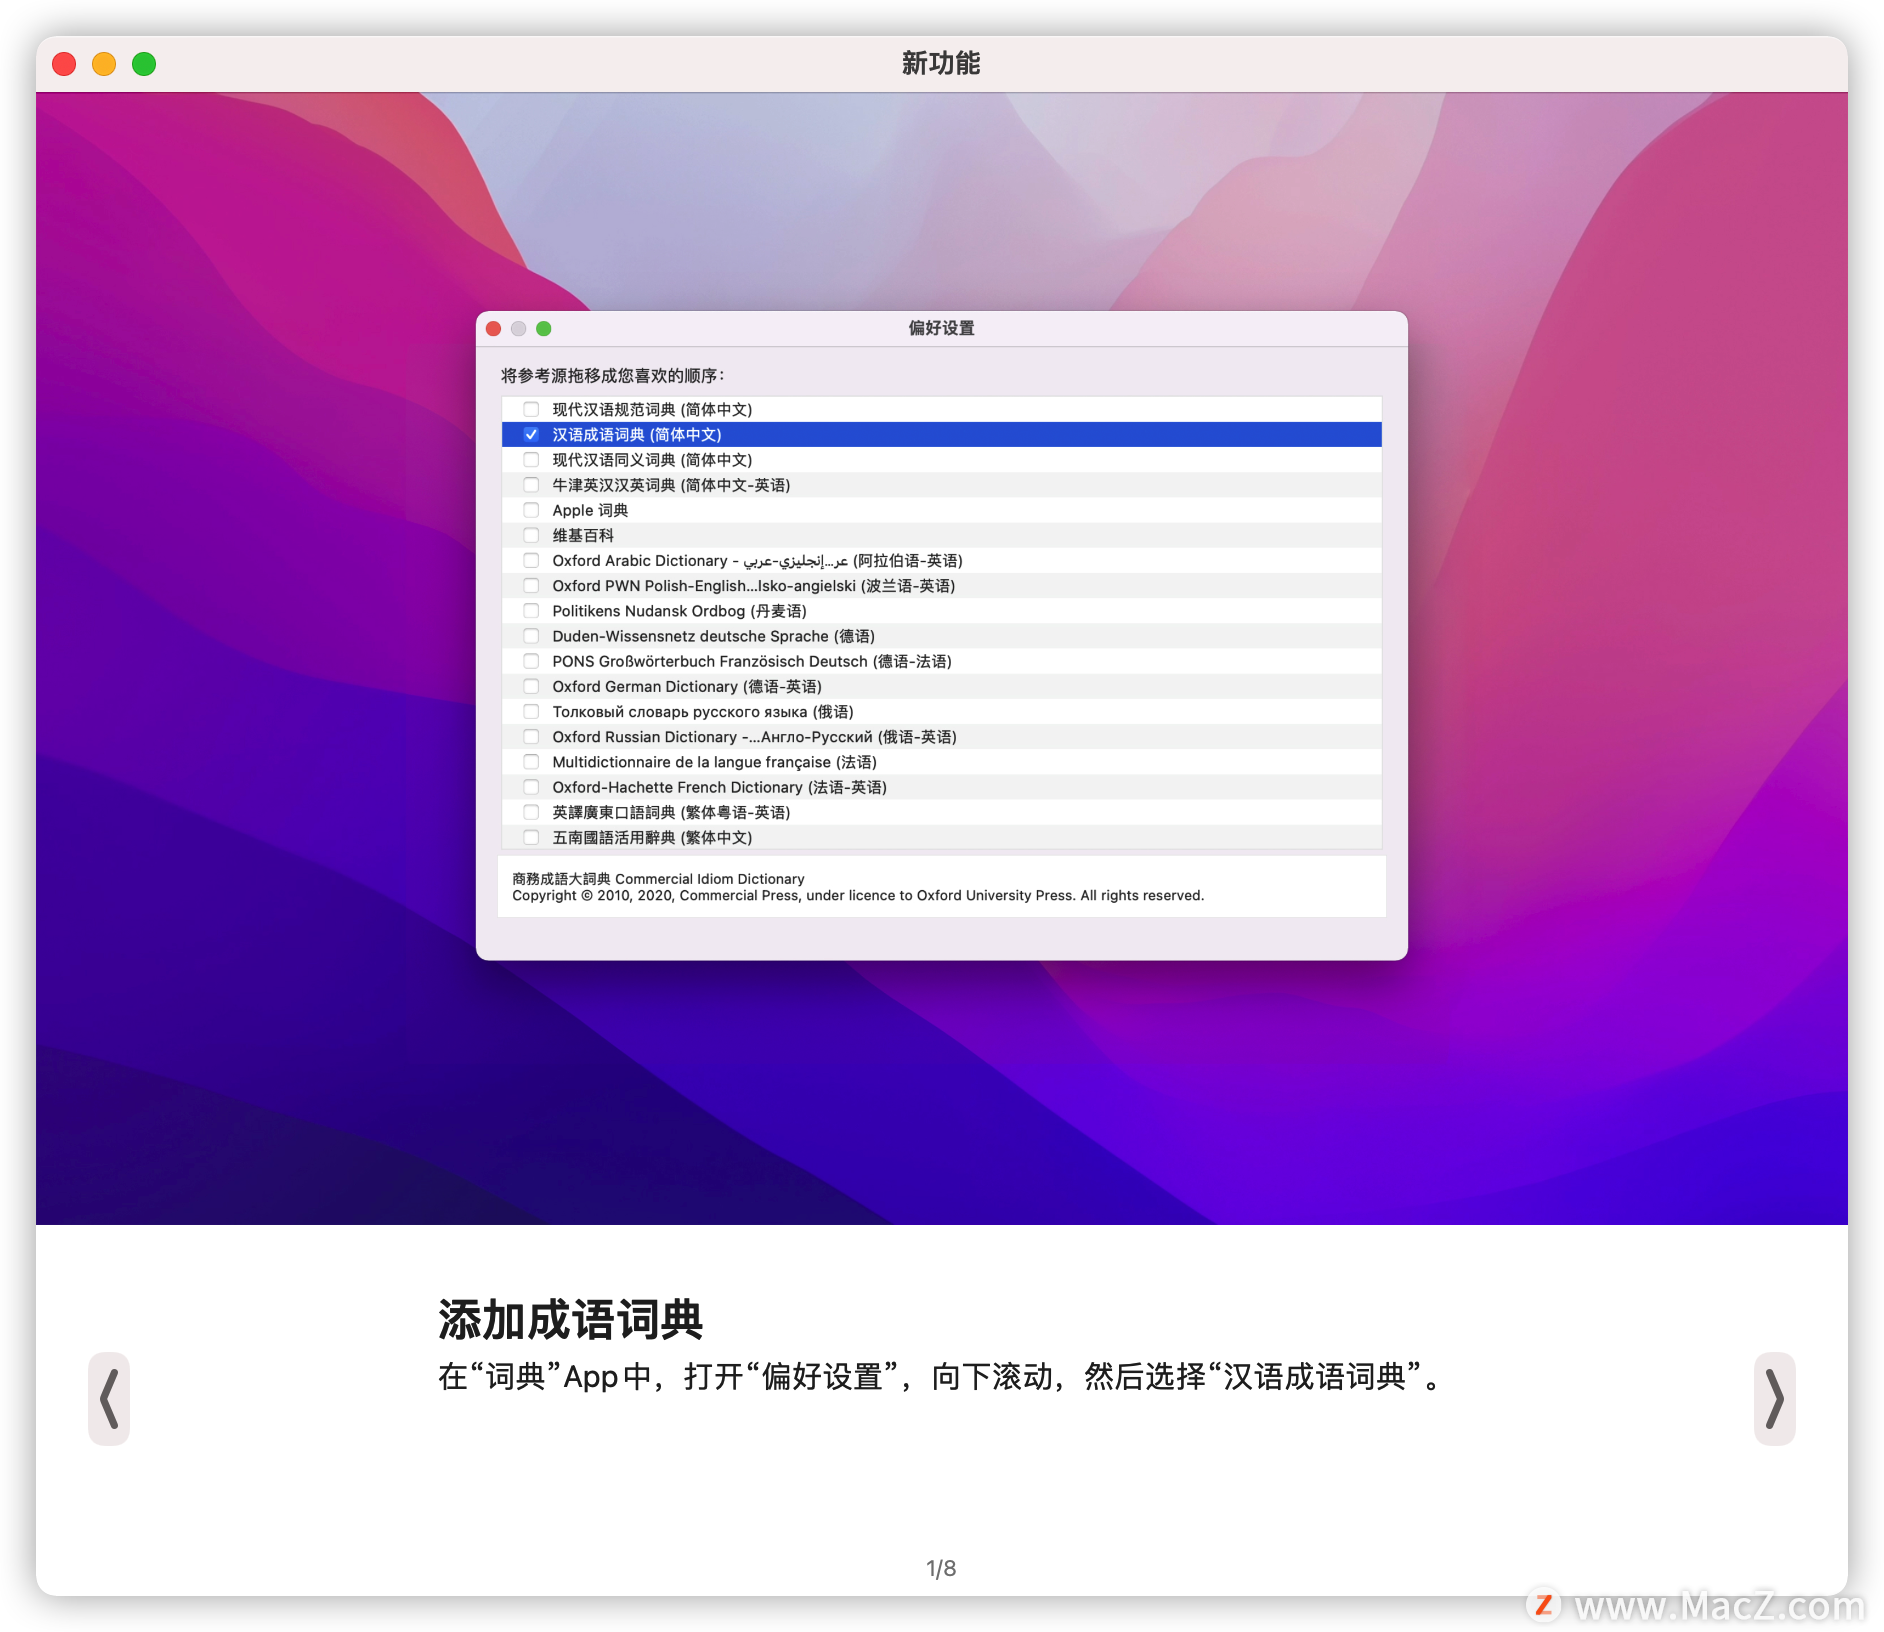Select Multidictionnaire de la langue française row

pyautogui.click(x=942, y=762)
